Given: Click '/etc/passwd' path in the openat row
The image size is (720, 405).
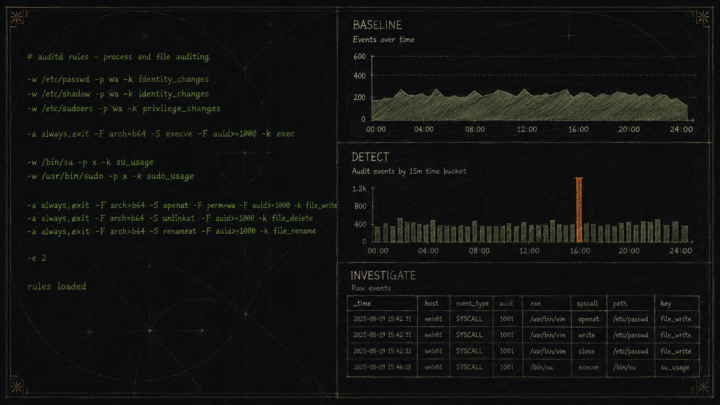Looking at the screenshot, I should pos(630,319).
